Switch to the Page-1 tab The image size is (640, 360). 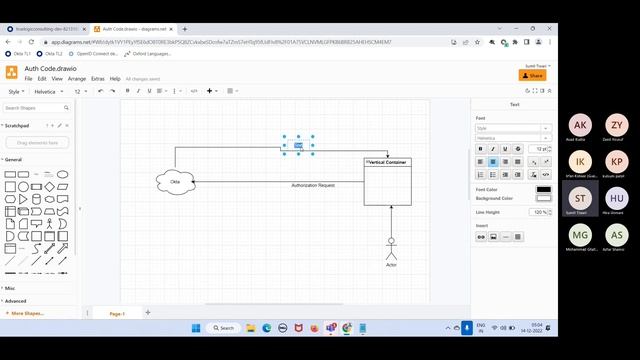click(117, 313)
